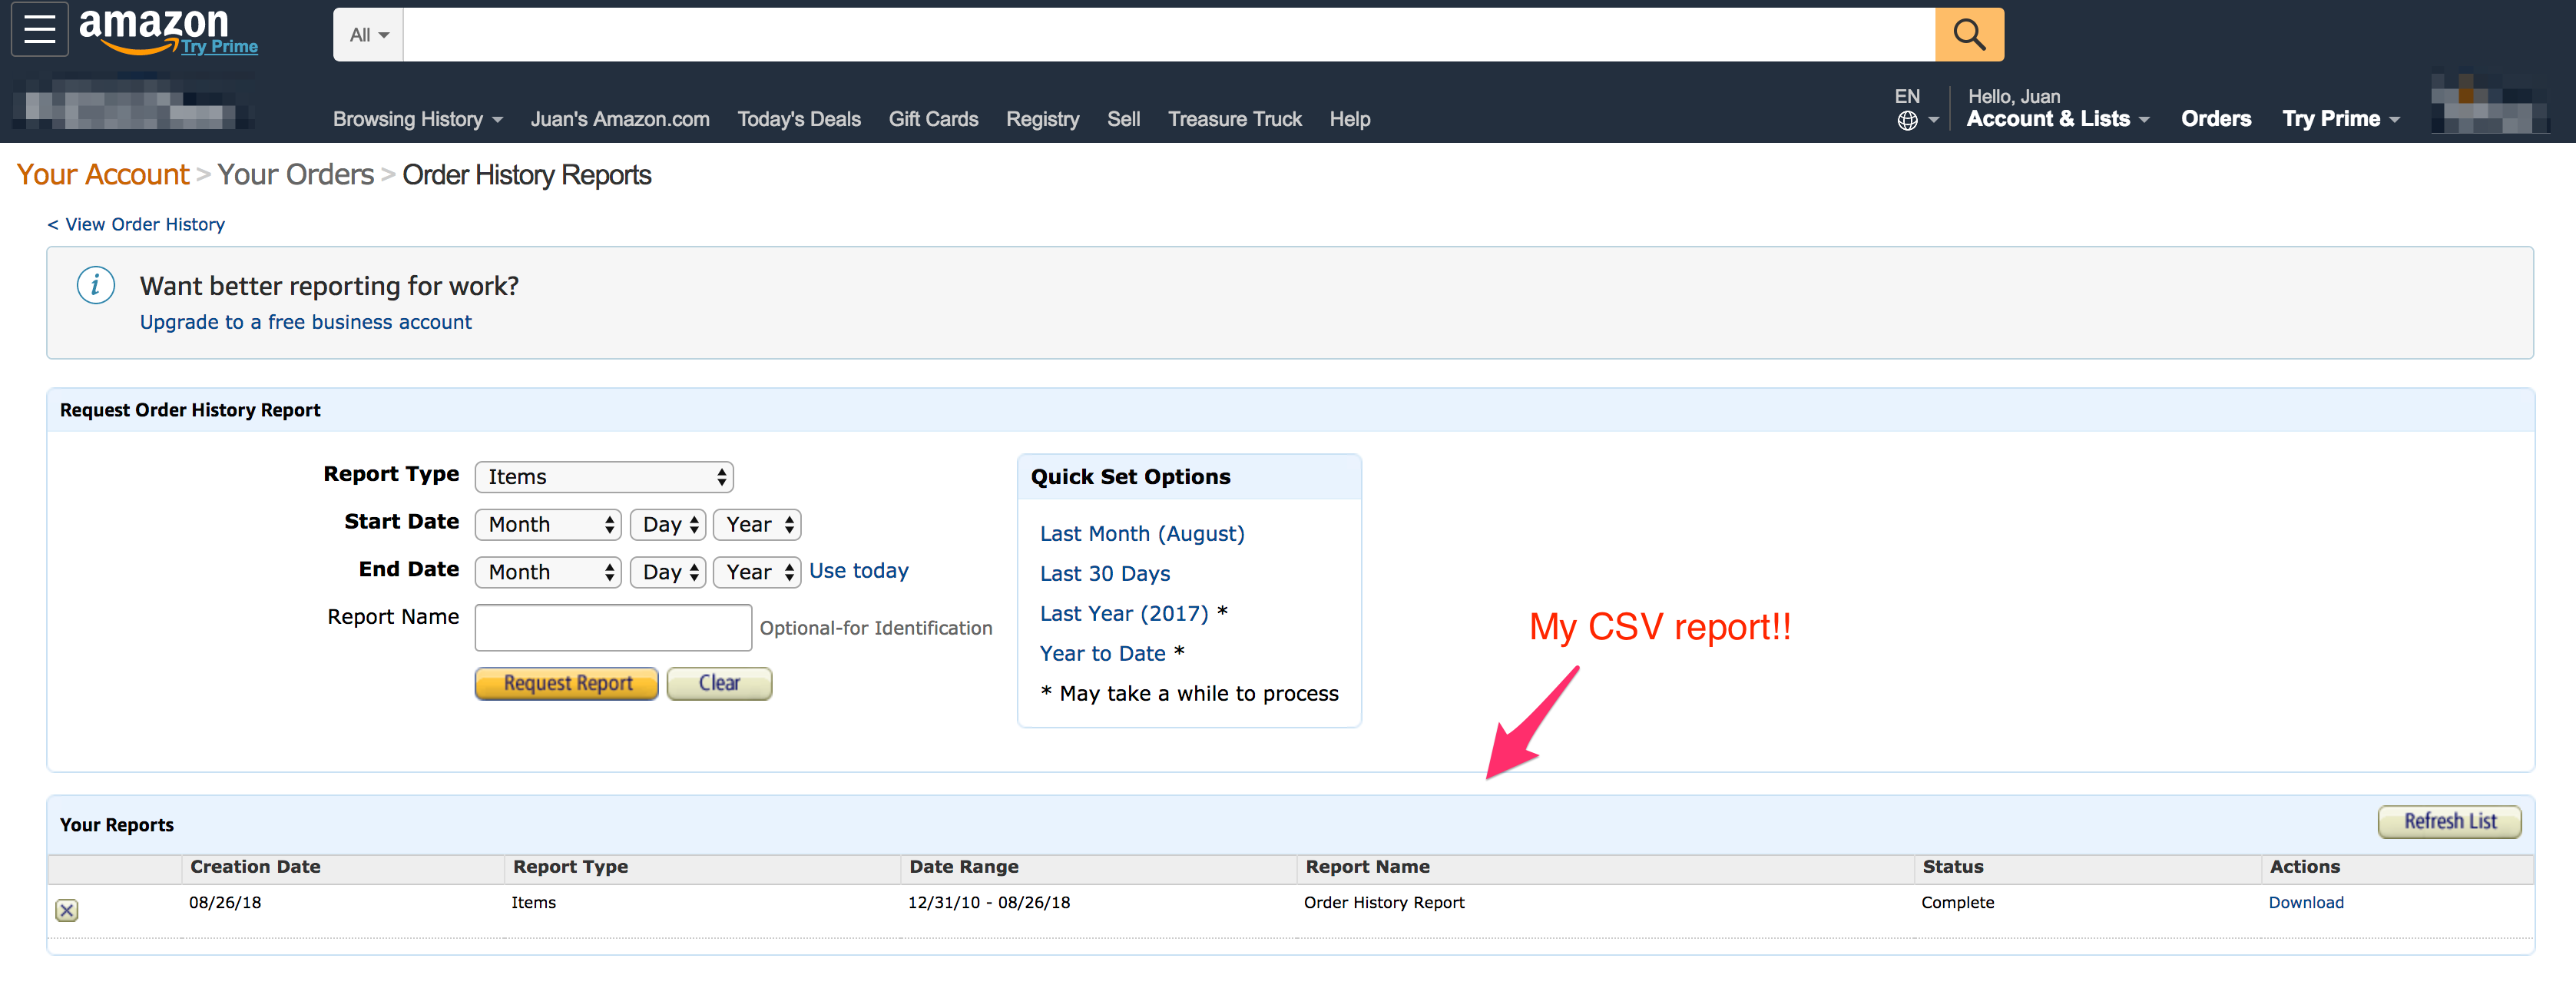Go to Your Orders breadcrumb
Image resolution: width=2576 pixels, height=1005 pixels.
pyautogui.click(x=296, y=175)
